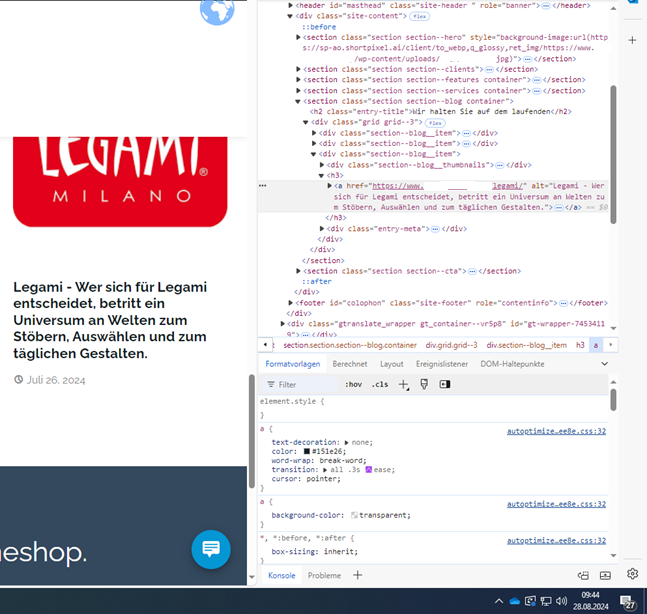Toggle the .cls class editor button
The height and width of the screenshot is (614, 647).
[380, 384]
